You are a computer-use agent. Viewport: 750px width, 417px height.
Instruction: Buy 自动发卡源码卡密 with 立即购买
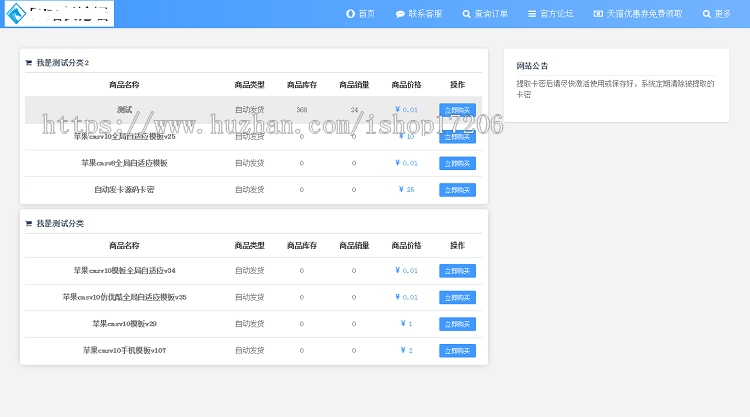tap(457, 190)
